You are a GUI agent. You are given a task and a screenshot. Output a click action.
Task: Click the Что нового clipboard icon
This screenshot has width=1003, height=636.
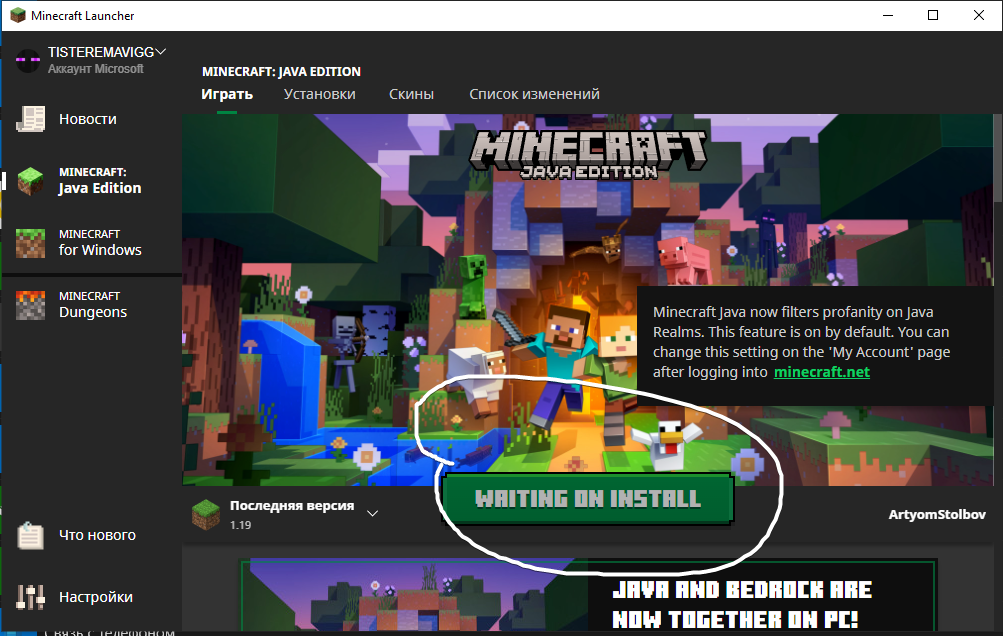pyautogui.click(x=30, y=536)
